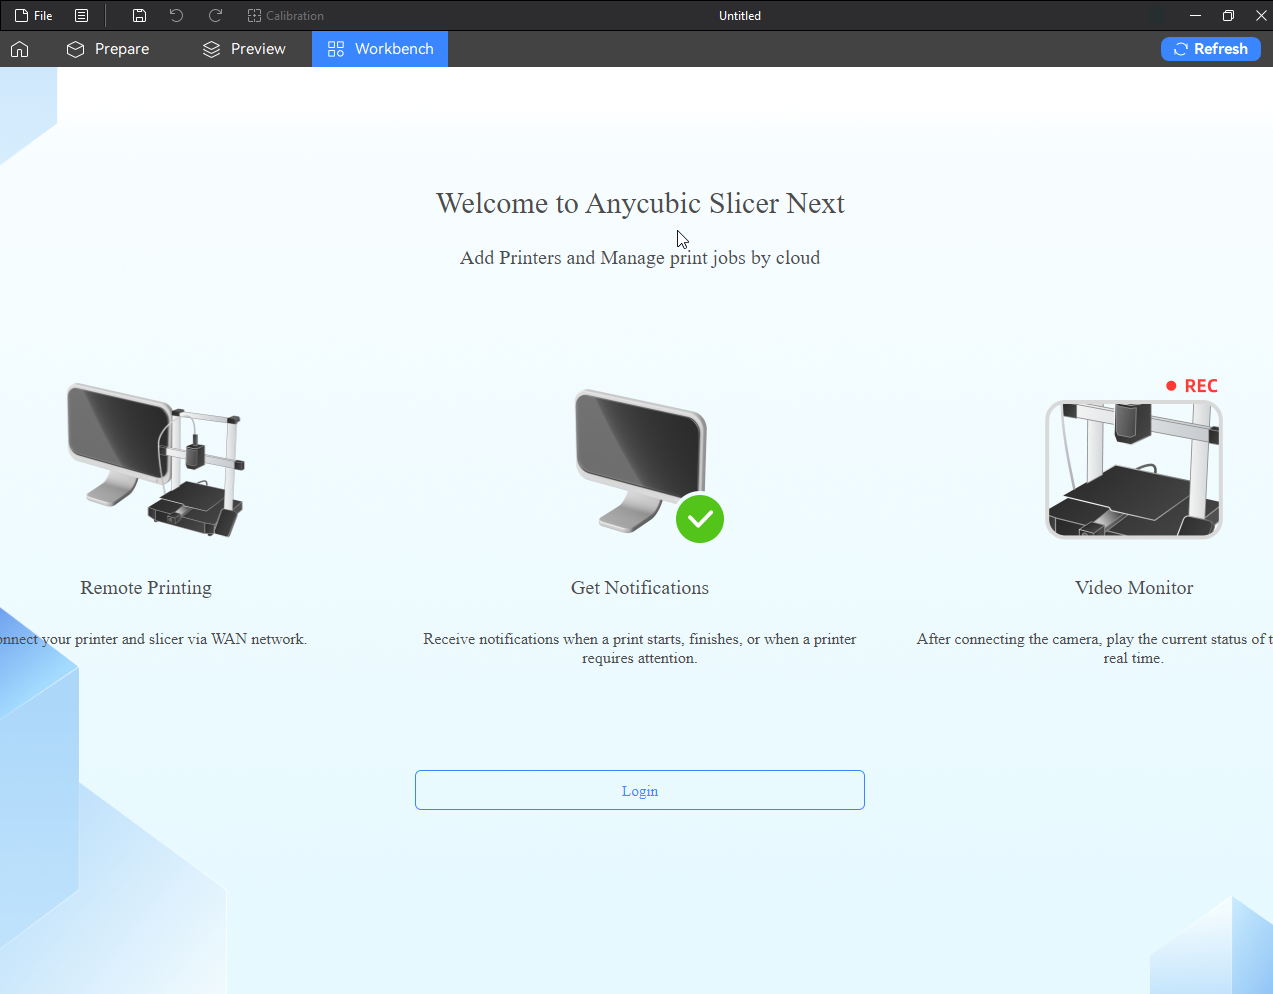The image size is (1273, 994).
Task: Minimize the Anycubic Slicer window
Action: tap(1195, 16)
